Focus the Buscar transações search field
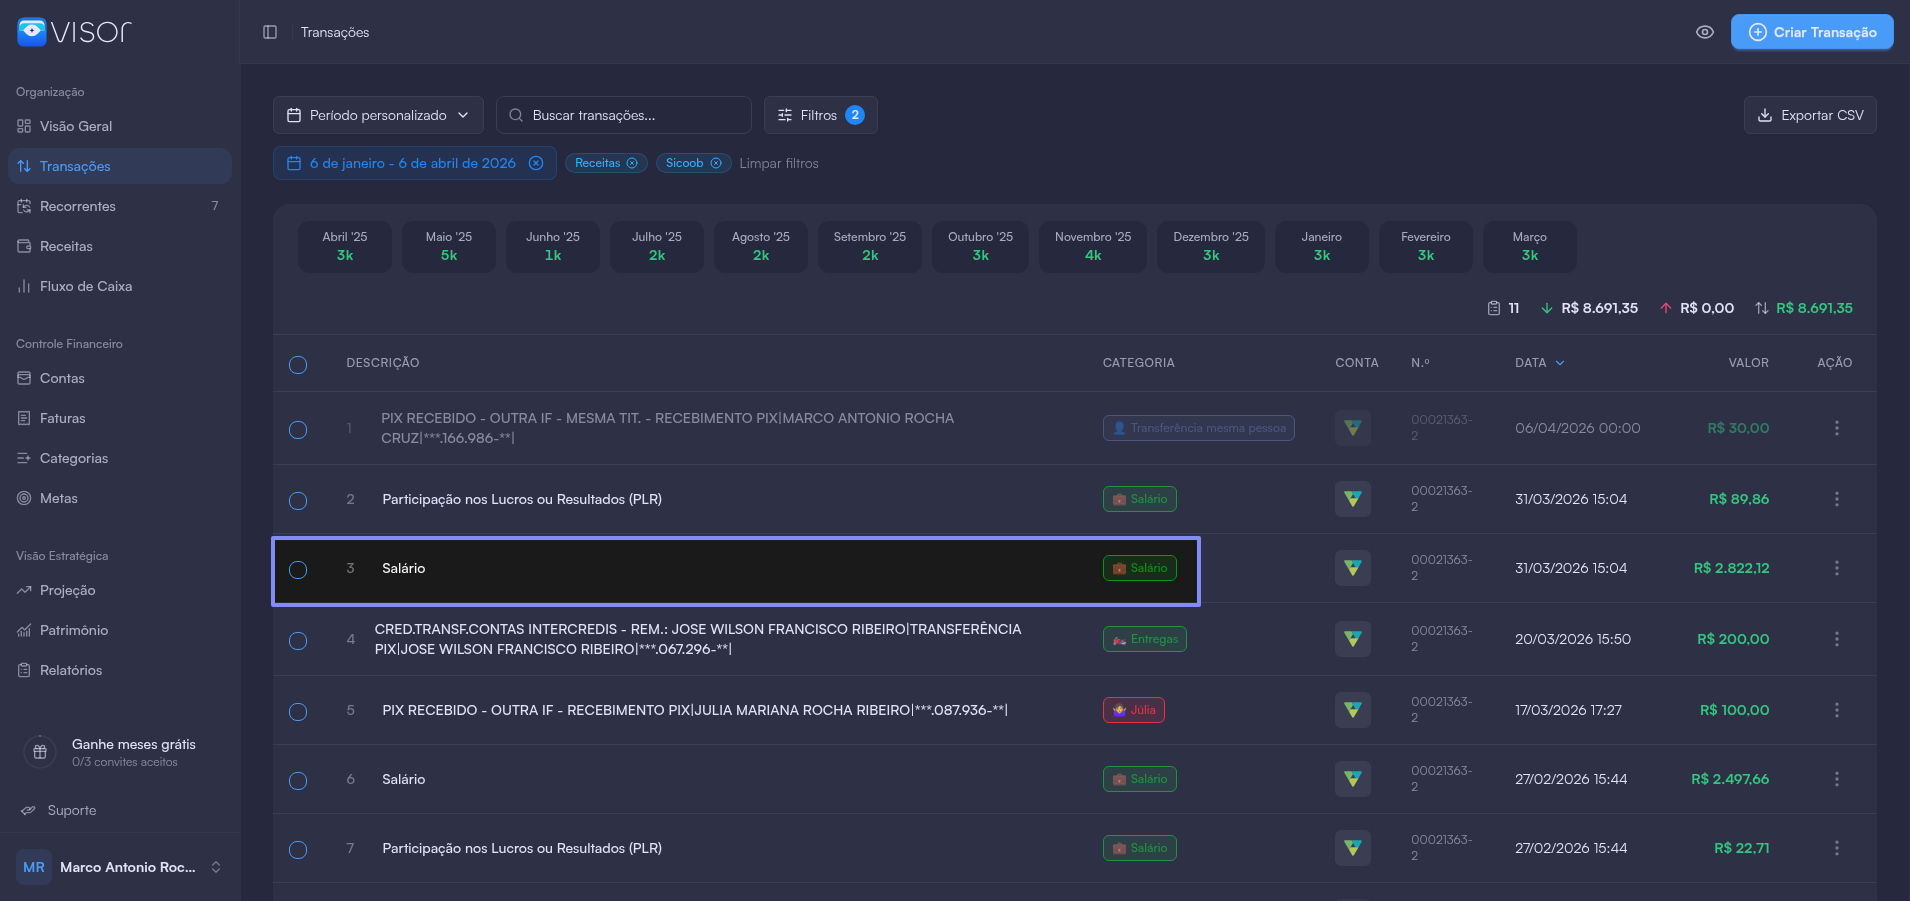This screenshot has width=1910, height=901. click(x=624, y=115)
